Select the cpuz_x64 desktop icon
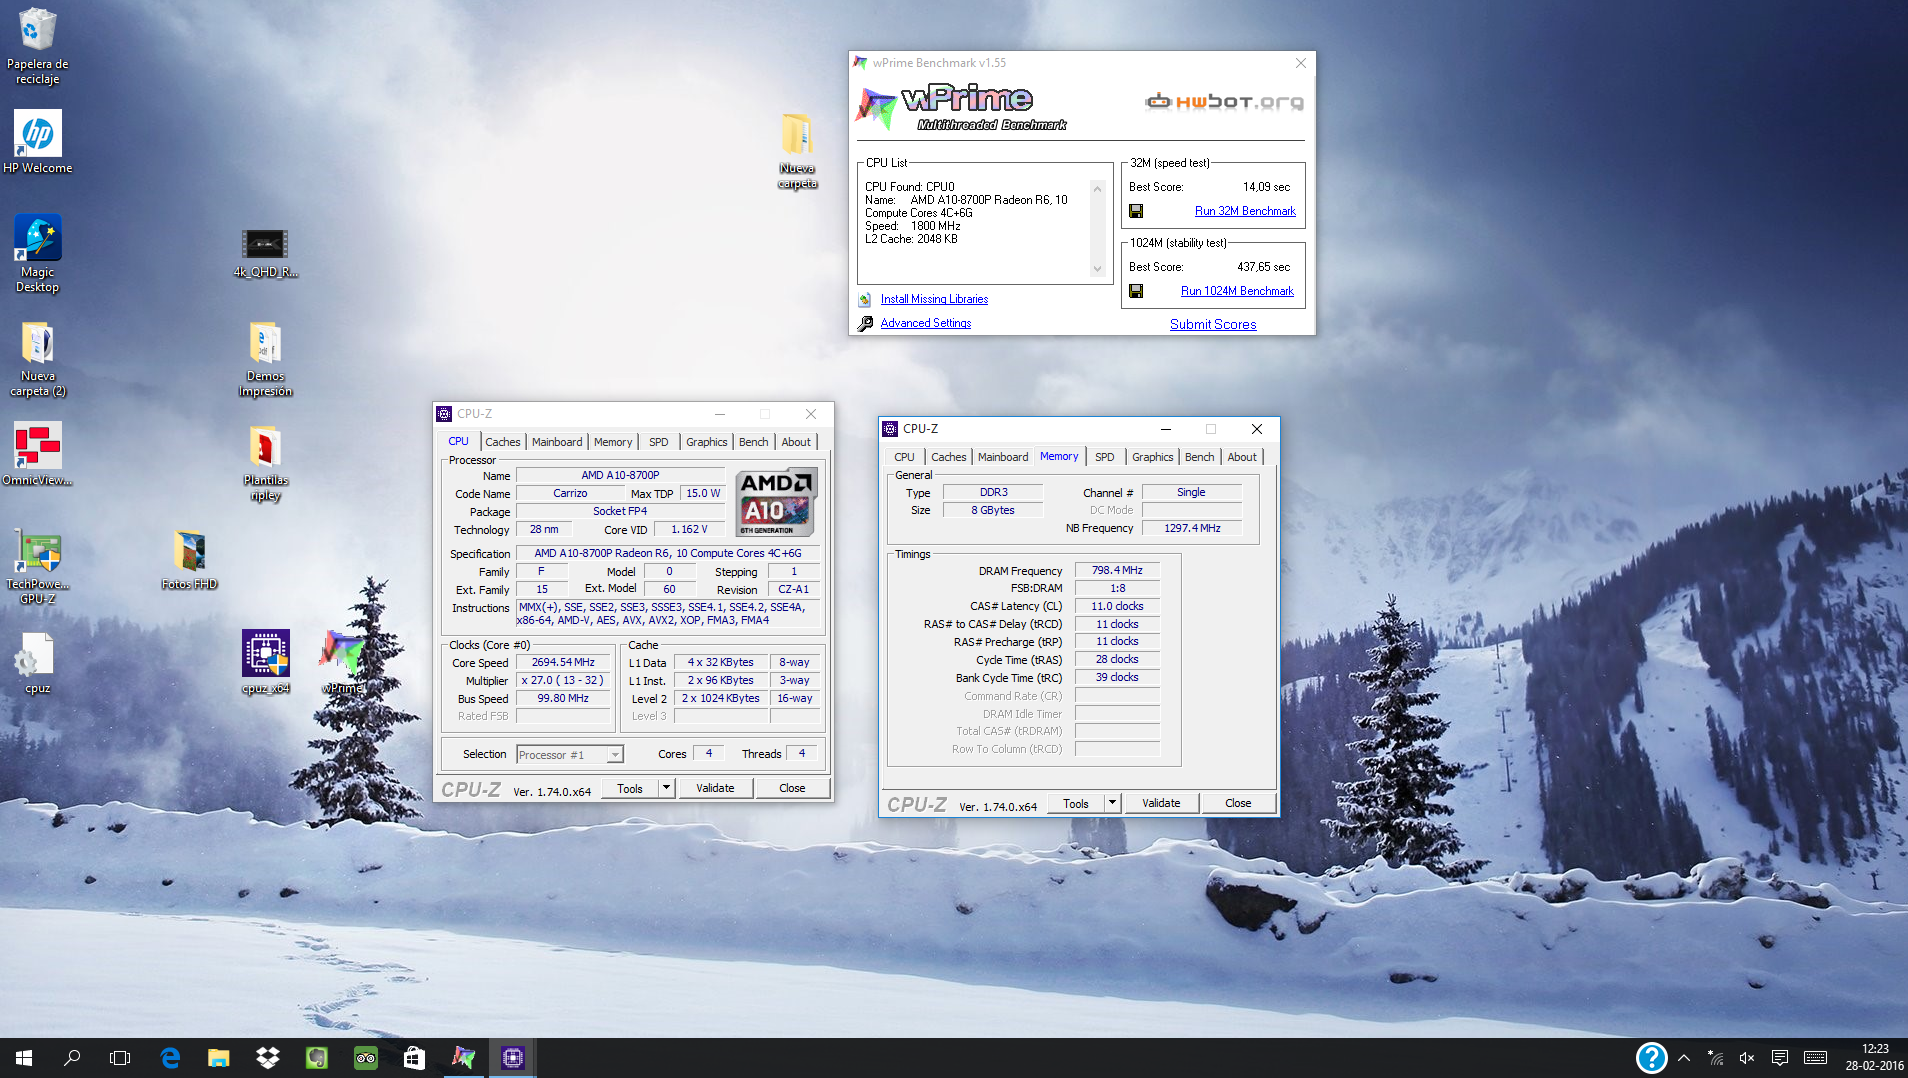This screenshot has width=1908, height=1078. pyautogui.click(x=265, y=661)
